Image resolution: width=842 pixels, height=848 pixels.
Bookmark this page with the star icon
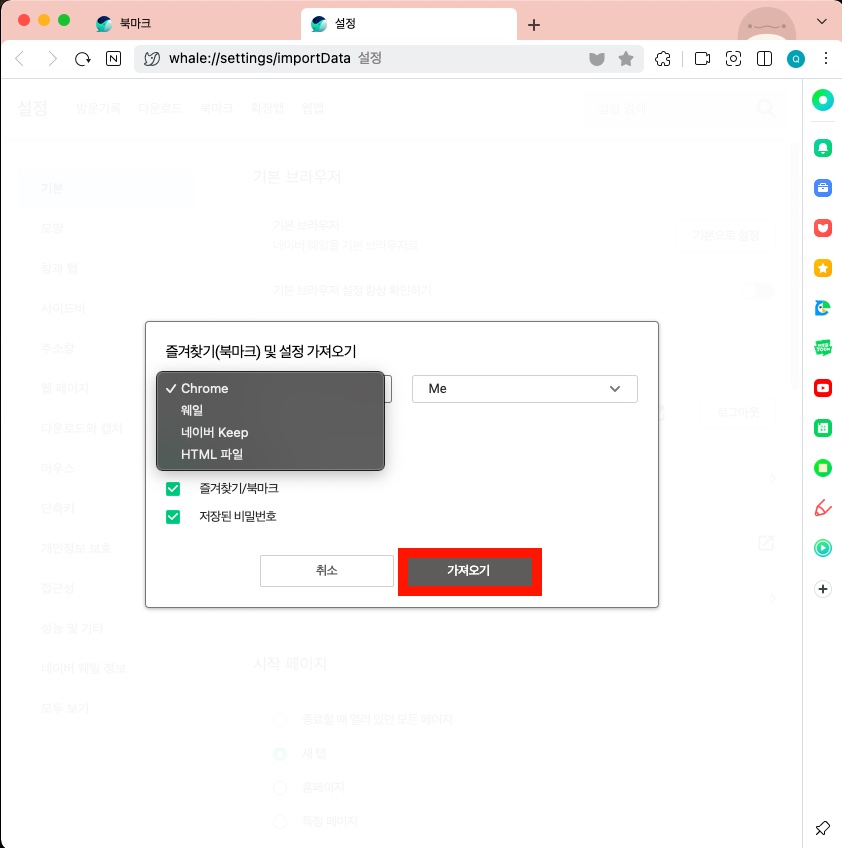coord(626,58)
